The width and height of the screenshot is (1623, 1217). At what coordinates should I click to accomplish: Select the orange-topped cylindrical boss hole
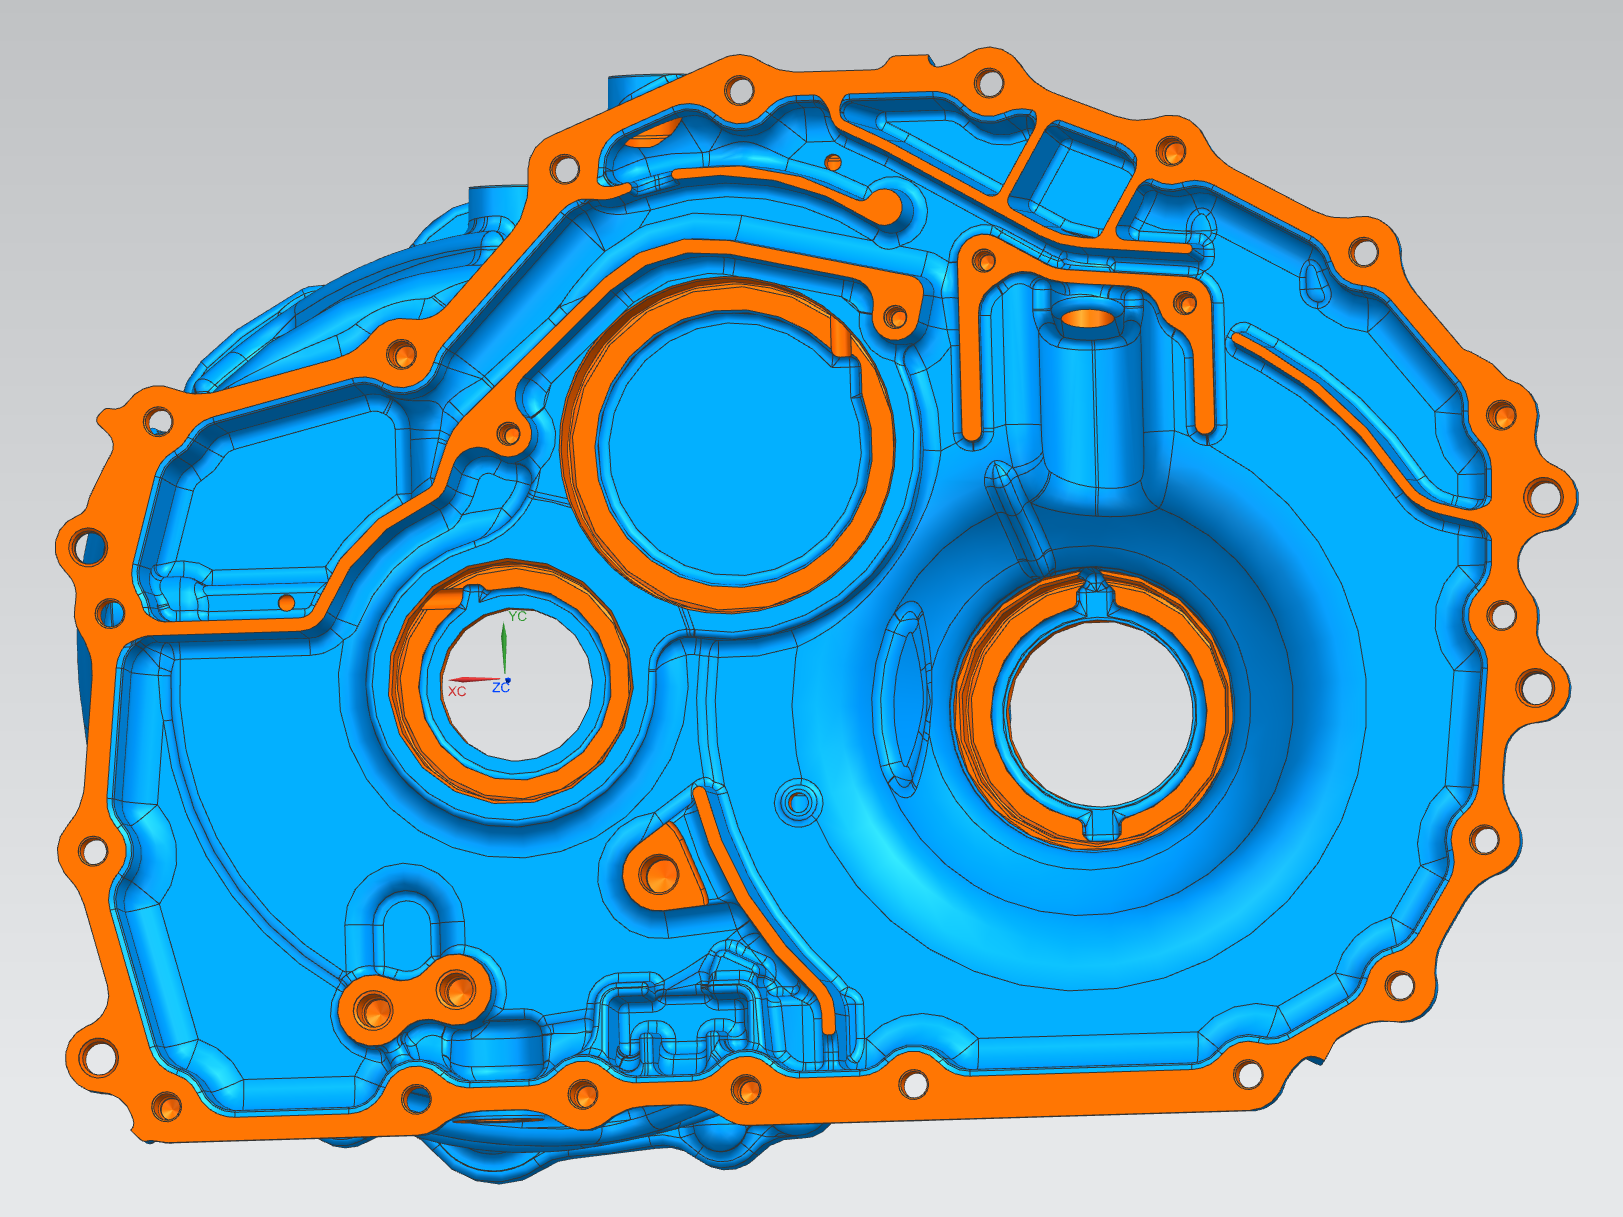point(1090,319)
